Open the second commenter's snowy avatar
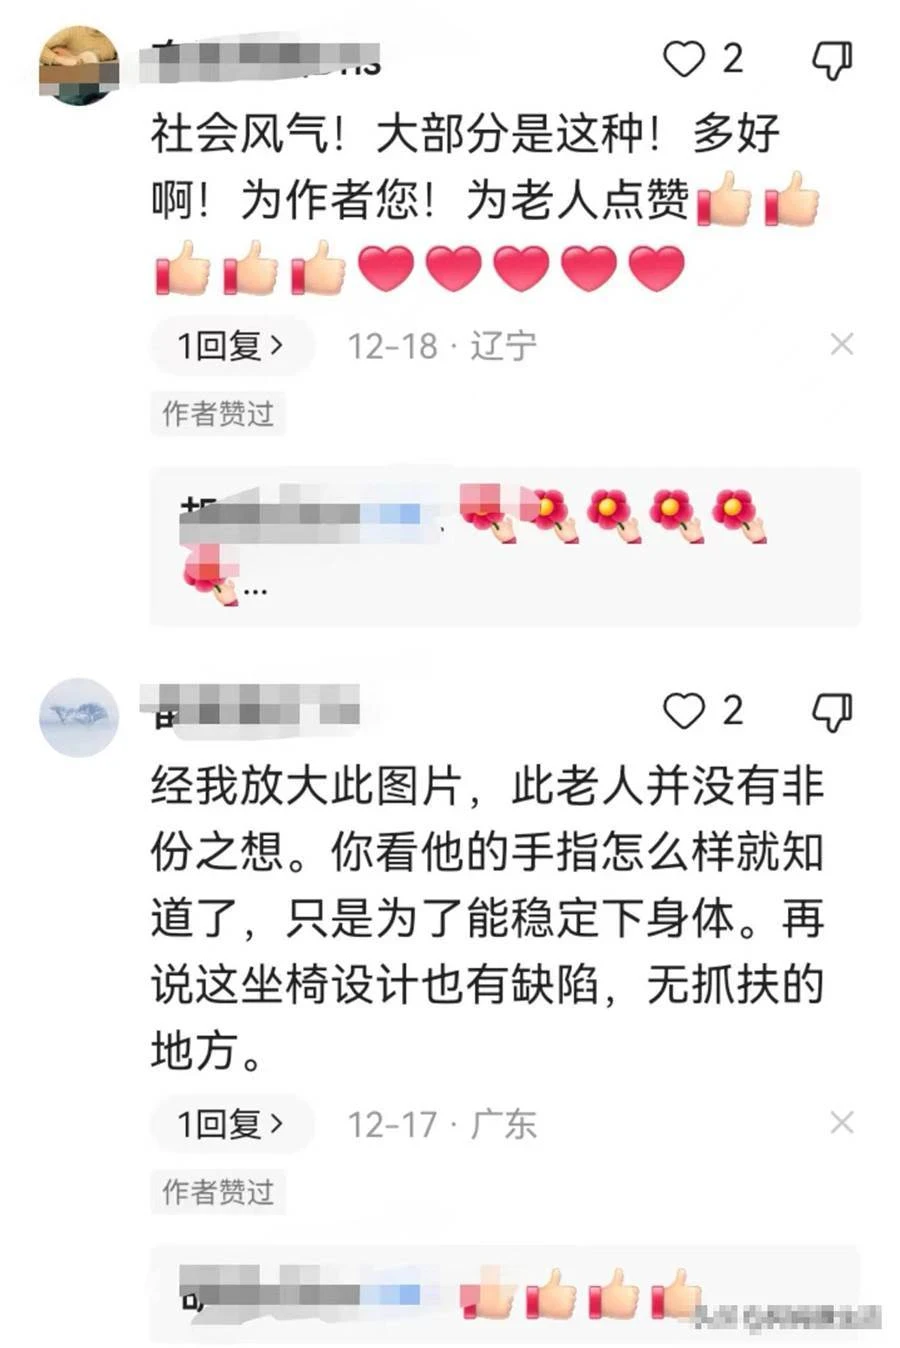The image size is (900, 1348). tap(79, 717)
